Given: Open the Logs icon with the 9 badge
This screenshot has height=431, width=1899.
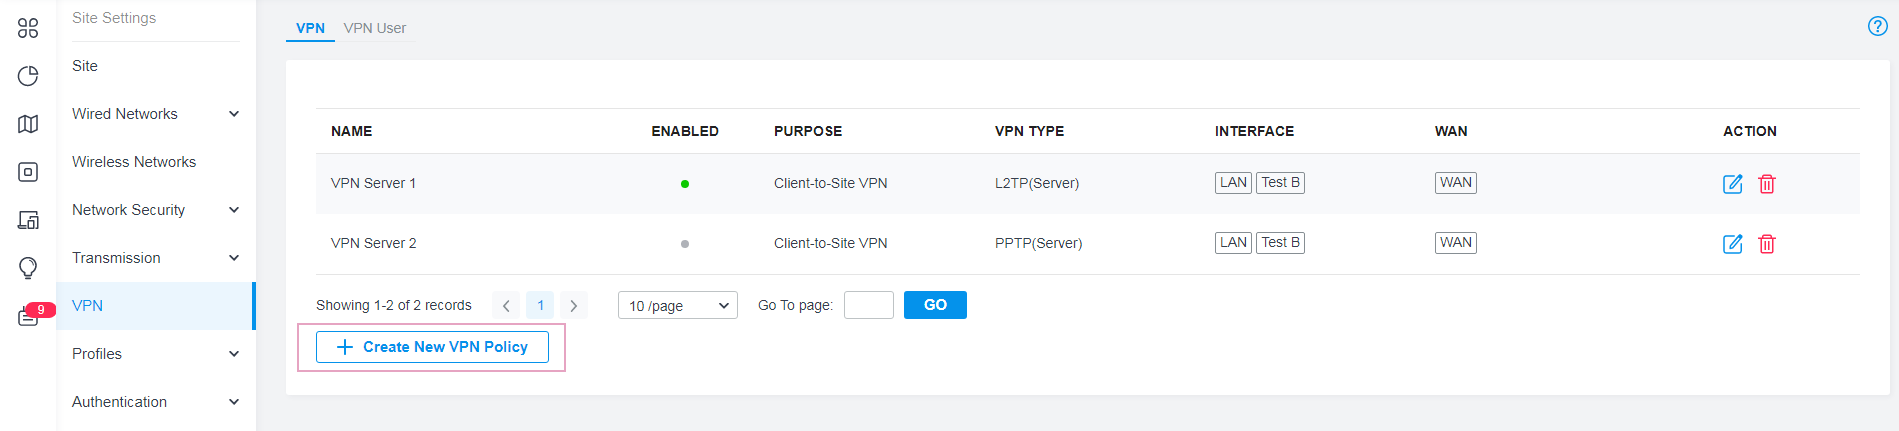Looking at the screenshot, I should pyautogui.click(x=28, y=317).
